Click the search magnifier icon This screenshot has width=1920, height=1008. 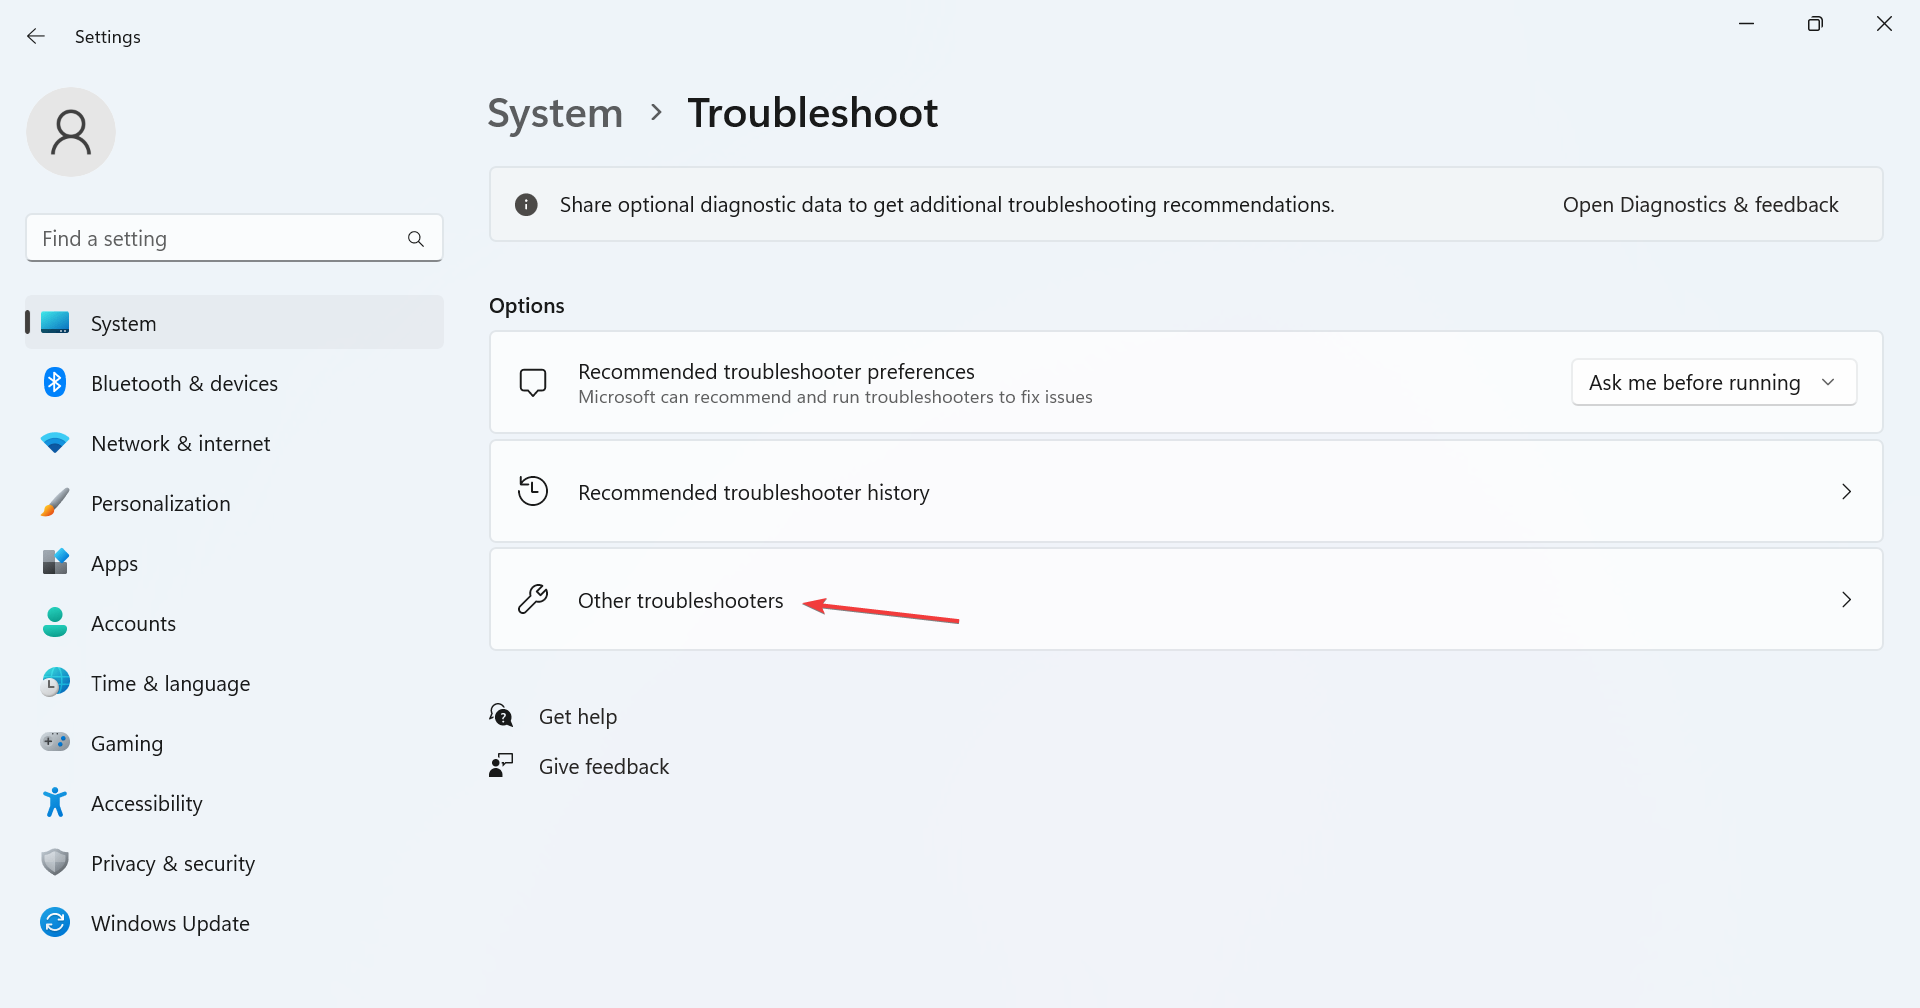[x=416, y=239]
